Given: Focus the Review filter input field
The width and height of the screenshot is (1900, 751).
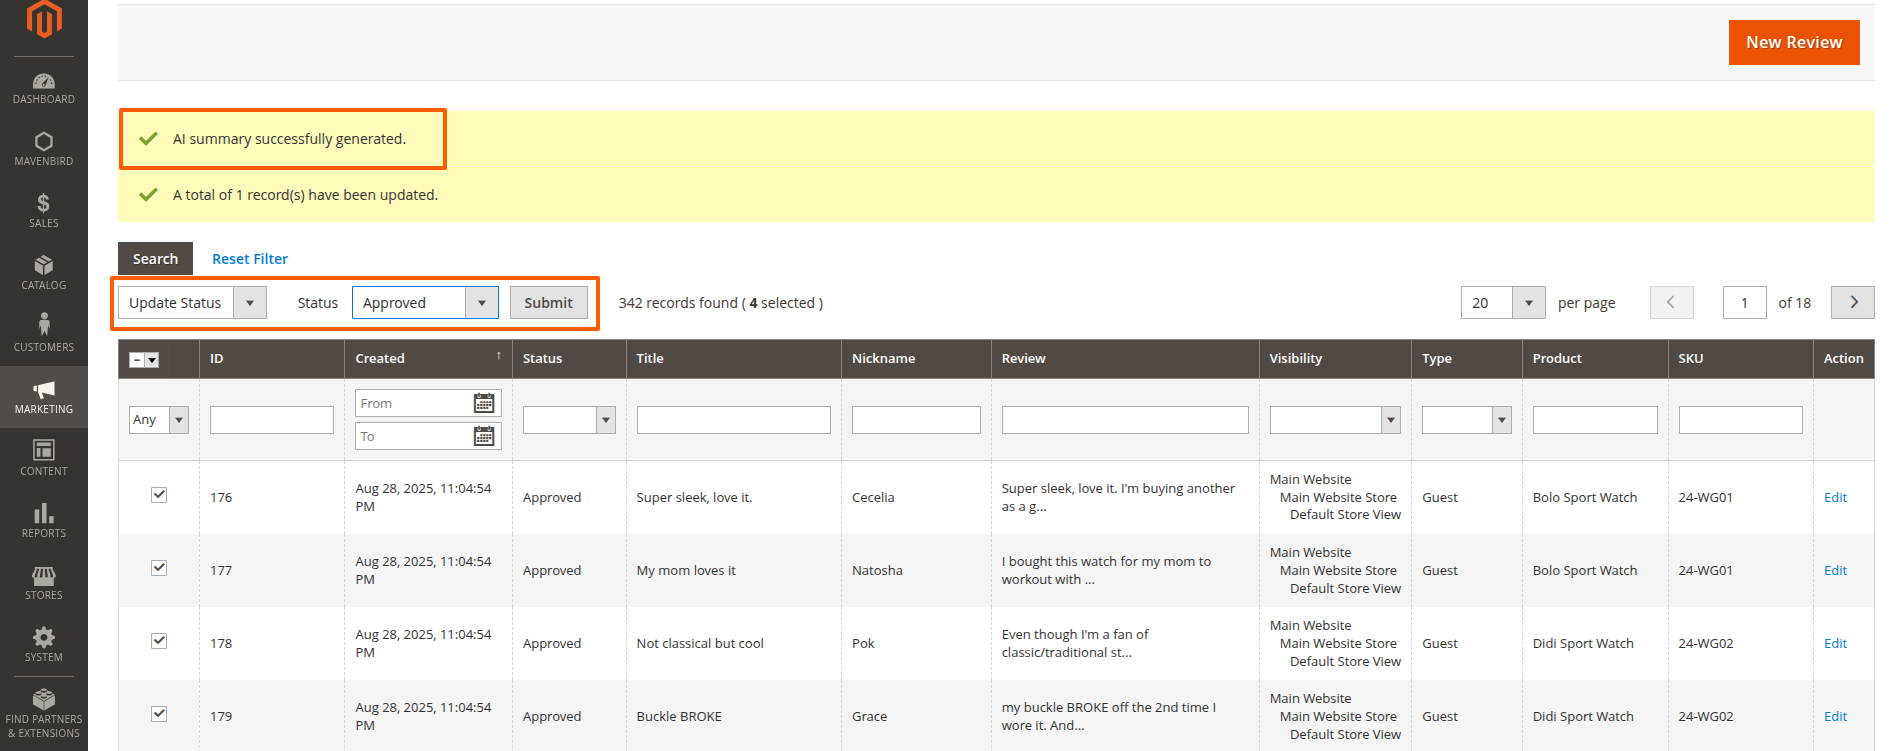Looking at the screenshot, I should (x=1125, y=420).
